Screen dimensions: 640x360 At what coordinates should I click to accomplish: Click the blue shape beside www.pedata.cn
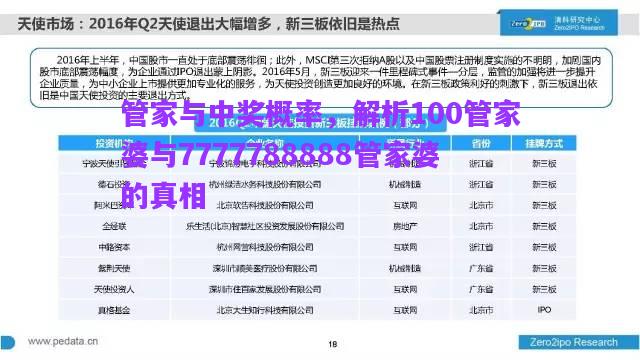8,343
